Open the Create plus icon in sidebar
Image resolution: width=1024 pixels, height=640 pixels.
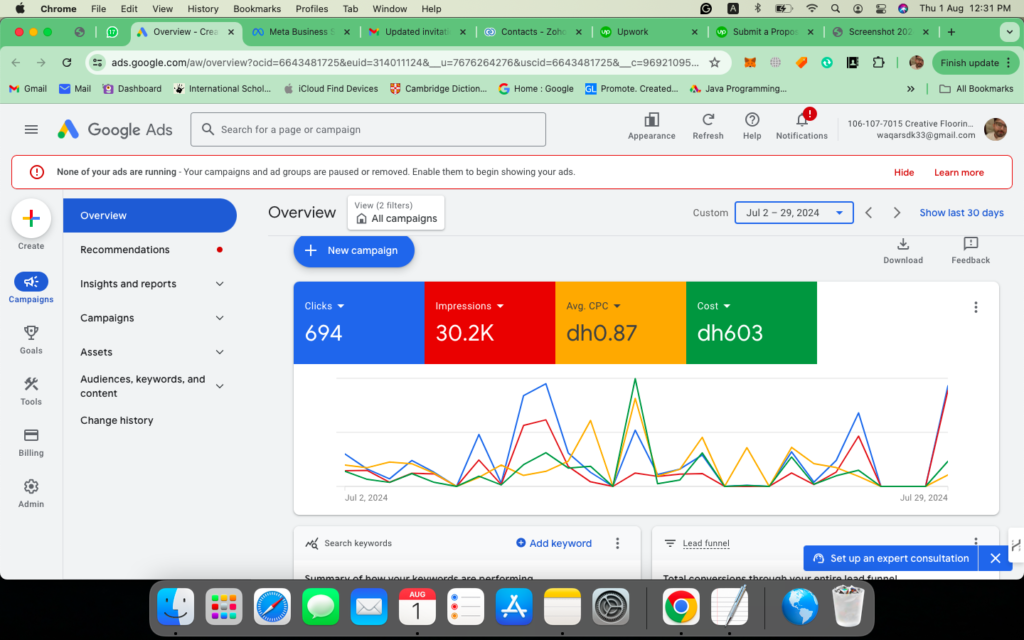pyautogui.click(x=30, y=217)
